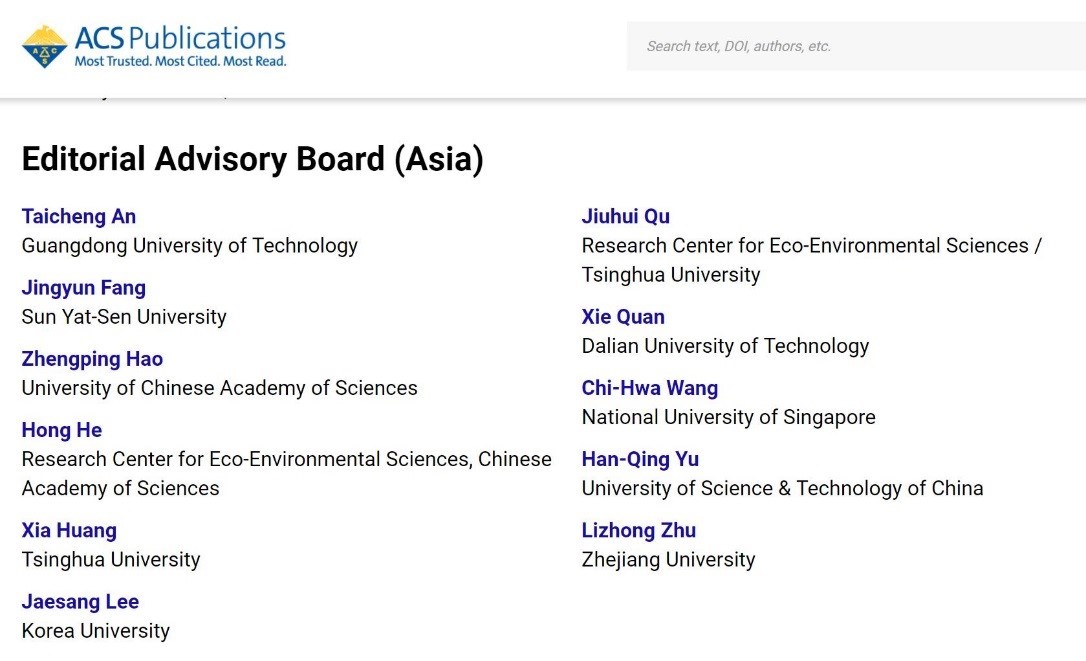The height and width of the screenshot is (661, 1086).
Task: Click the National University of Singapore text
Action: click(x=729, y=417)
